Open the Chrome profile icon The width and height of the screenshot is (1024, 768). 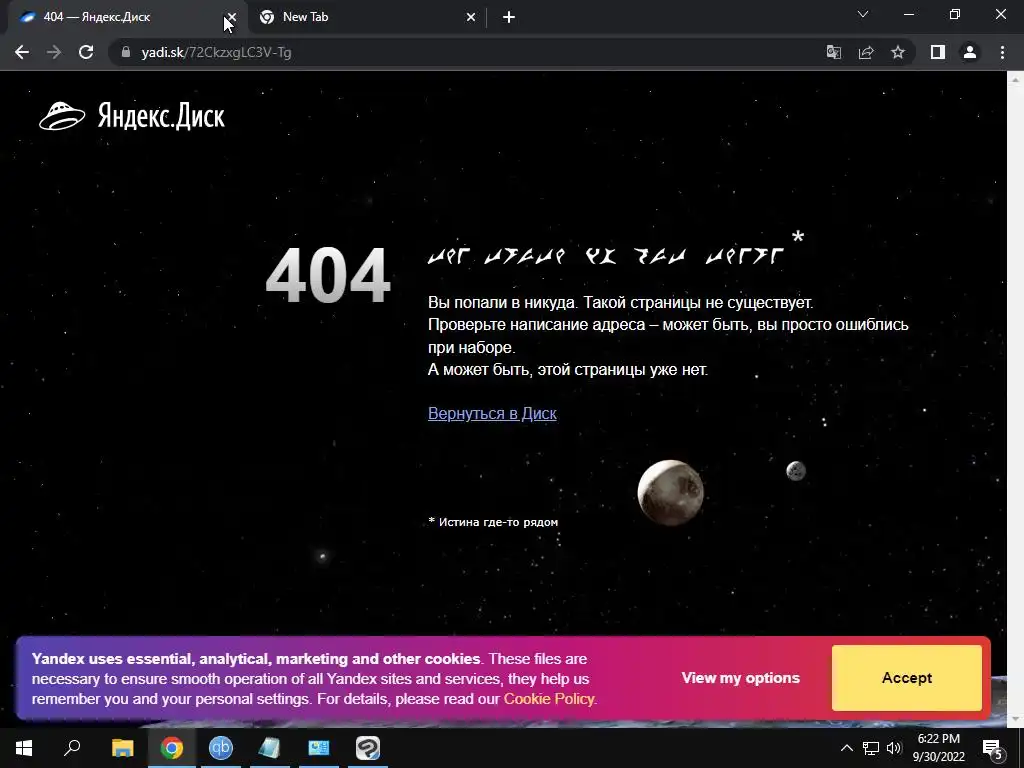[970, 52]
